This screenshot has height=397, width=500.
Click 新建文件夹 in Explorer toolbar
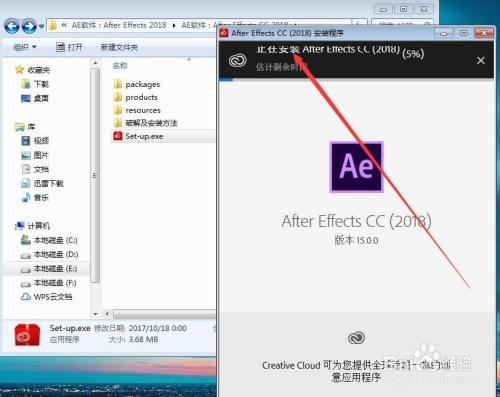[x=119, y=47]
